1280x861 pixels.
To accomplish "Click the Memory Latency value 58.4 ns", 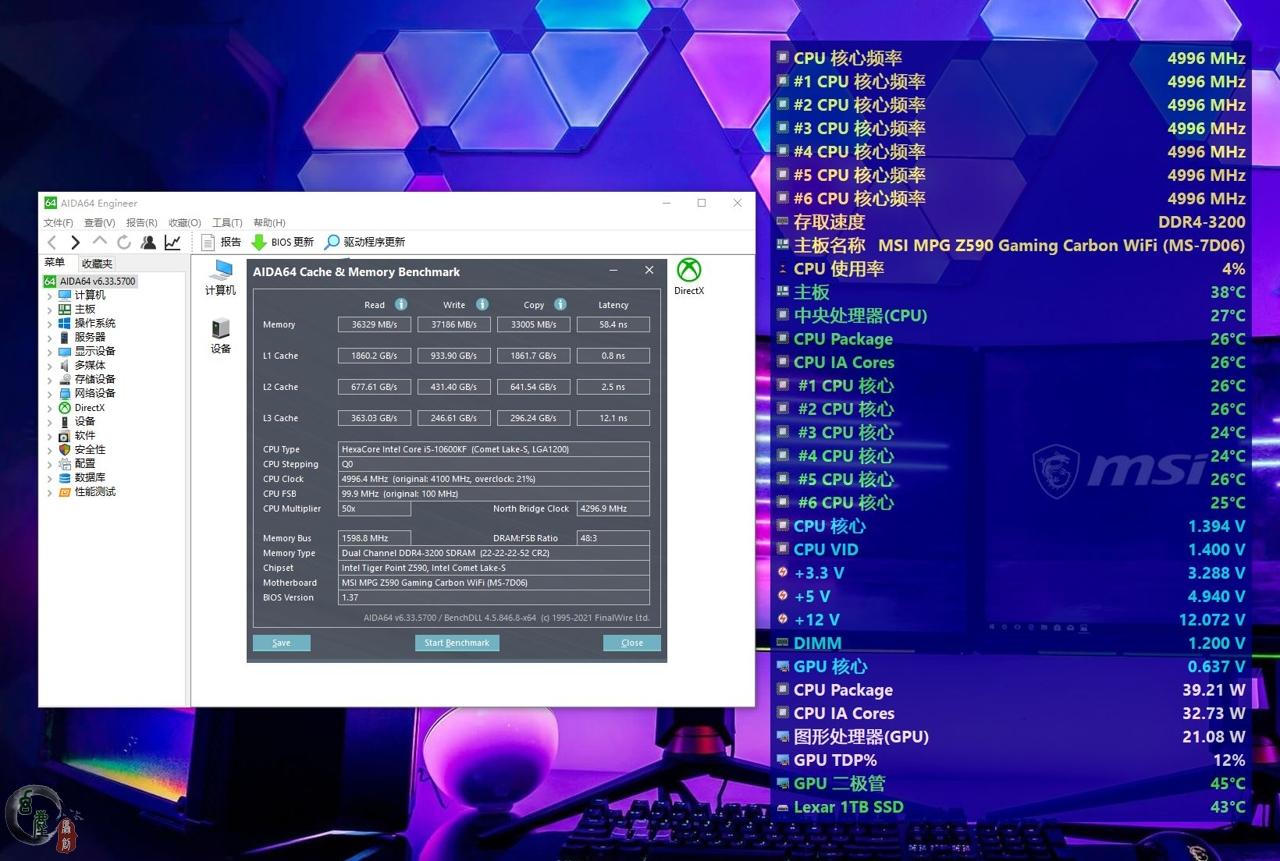I will pos(613,324).
